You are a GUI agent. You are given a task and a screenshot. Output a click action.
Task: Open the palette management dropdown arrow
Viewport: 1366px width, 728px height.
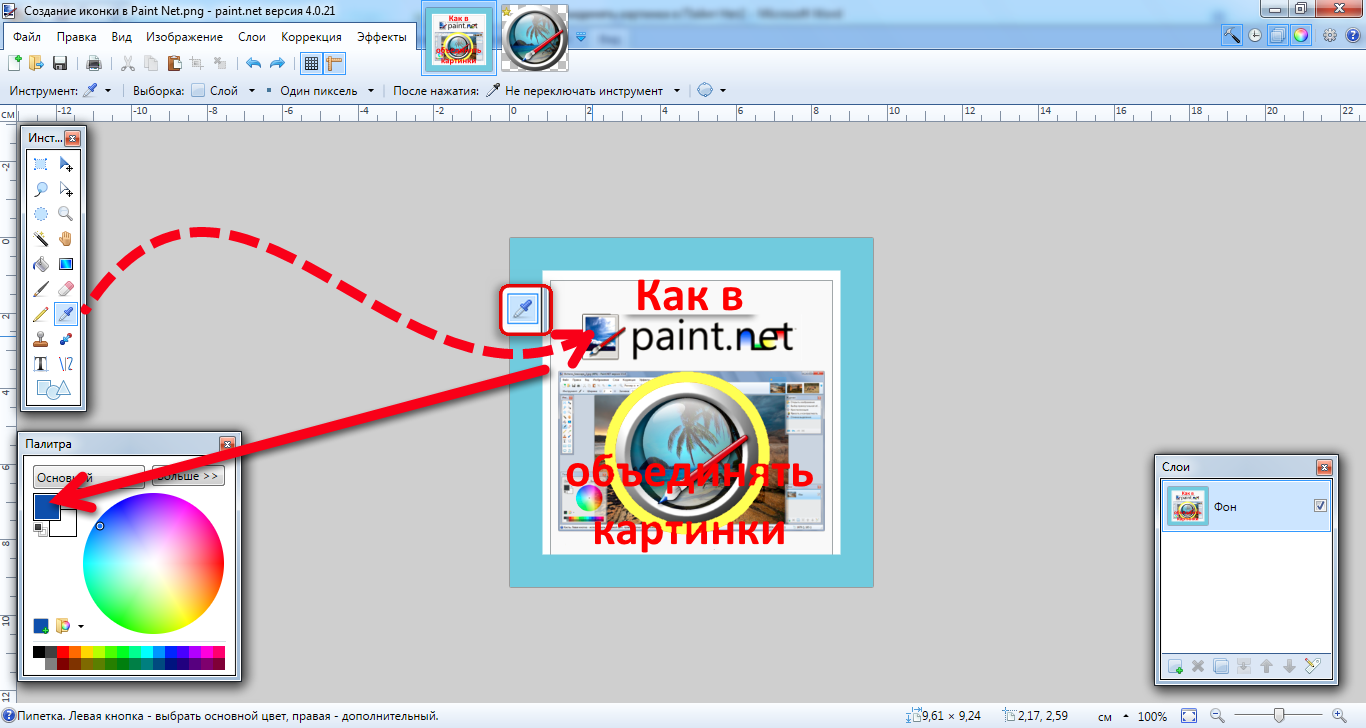(x=81, y=627)
